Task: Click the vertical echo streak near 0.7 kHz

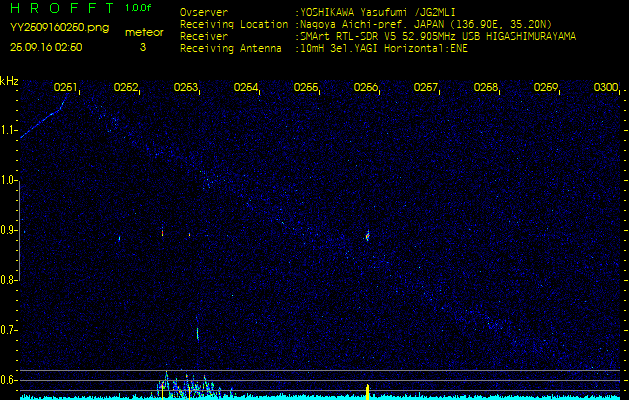Action: [x=197, y=333]
